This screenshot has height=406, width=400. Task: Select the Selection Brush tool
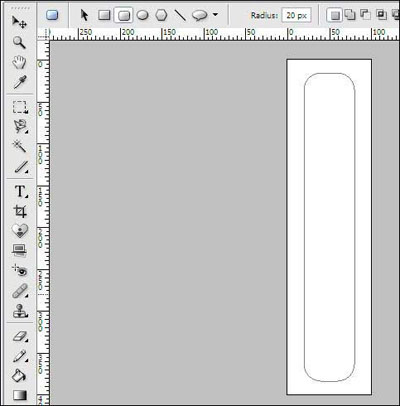[21, 167]
